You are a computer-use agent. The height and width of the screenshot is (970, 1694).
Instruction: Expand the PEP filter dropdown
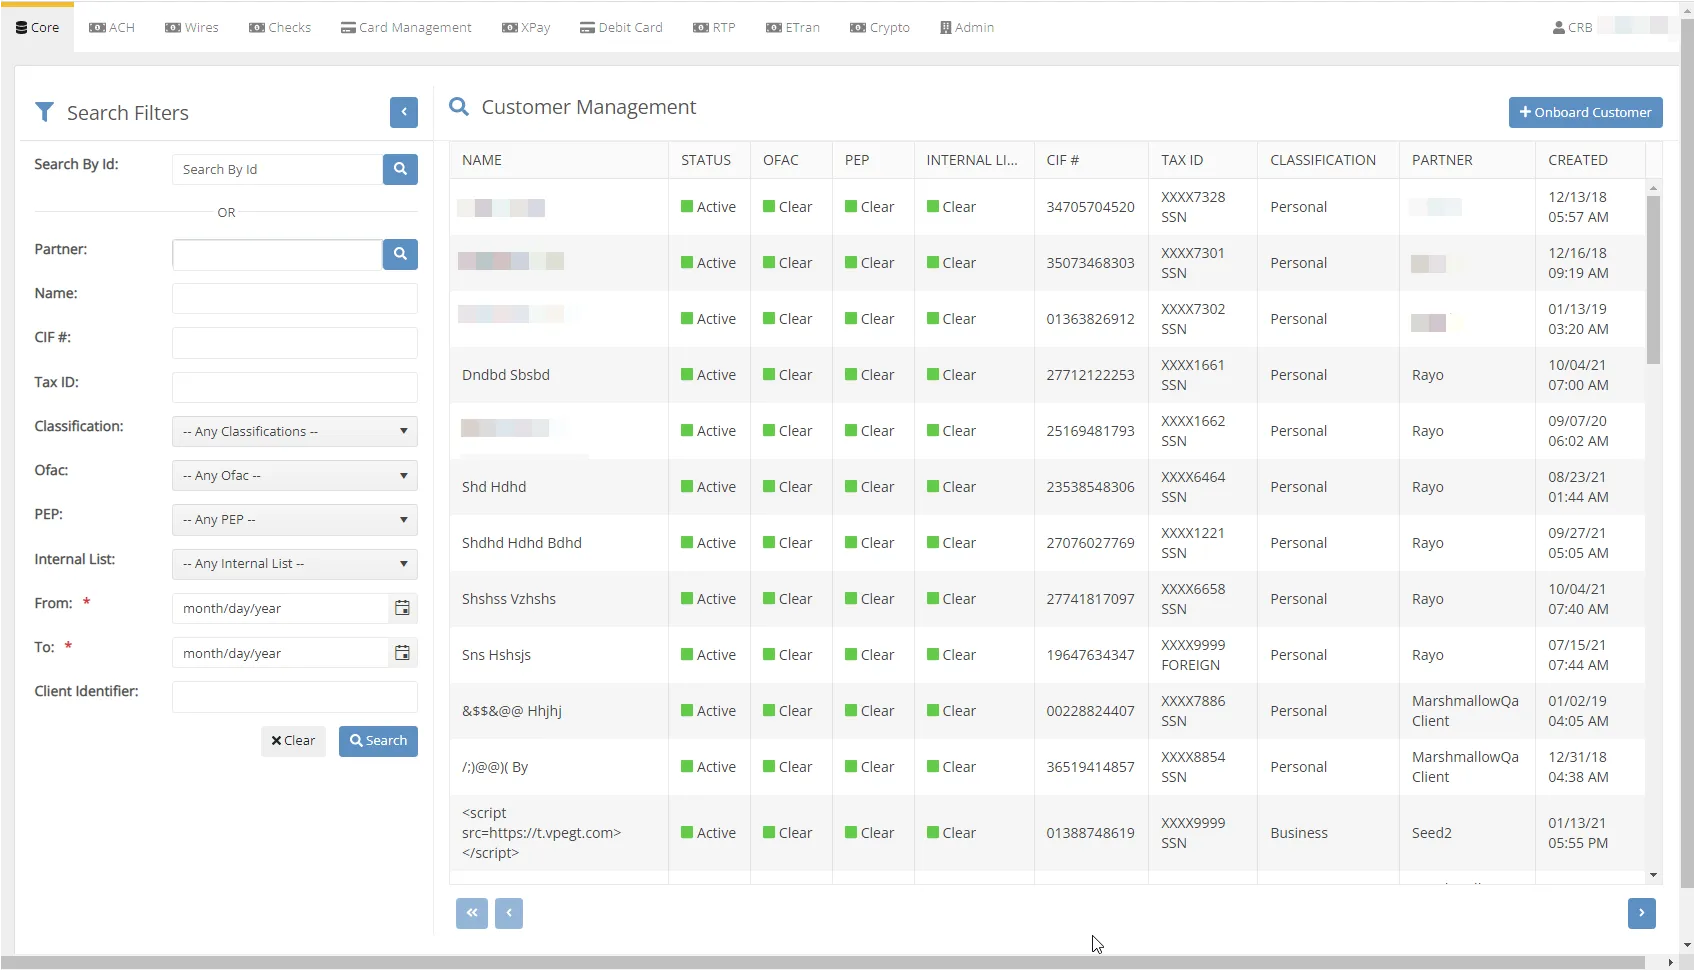[x=294, y=520]
